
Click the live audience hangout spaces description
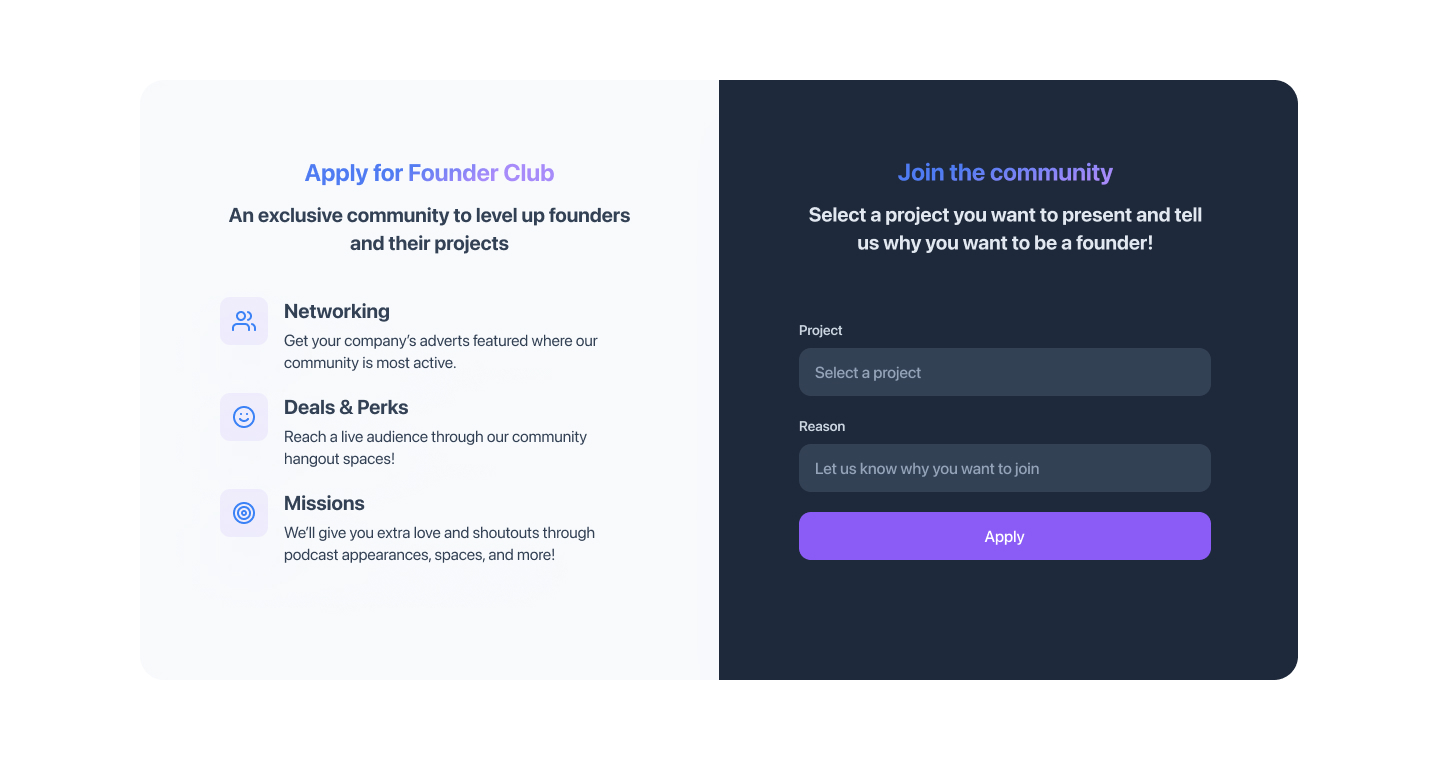point(435,448)
